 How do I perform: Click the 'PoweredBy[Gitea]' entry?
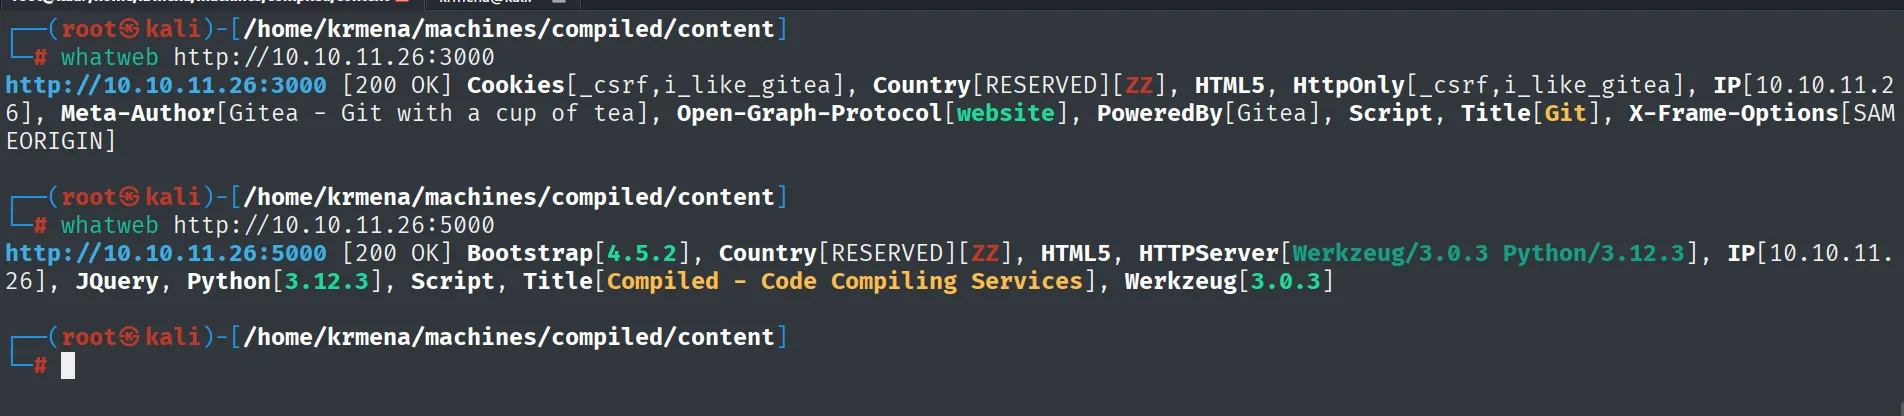pyautogui.click(x=1208, y=114)
